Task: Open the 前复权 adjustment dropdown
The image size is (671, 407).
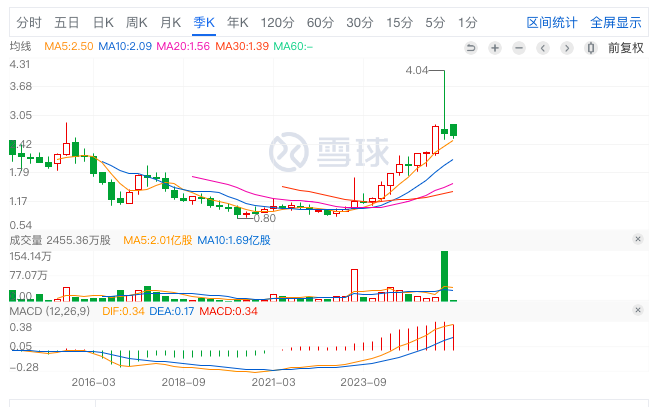Action: 626,48
